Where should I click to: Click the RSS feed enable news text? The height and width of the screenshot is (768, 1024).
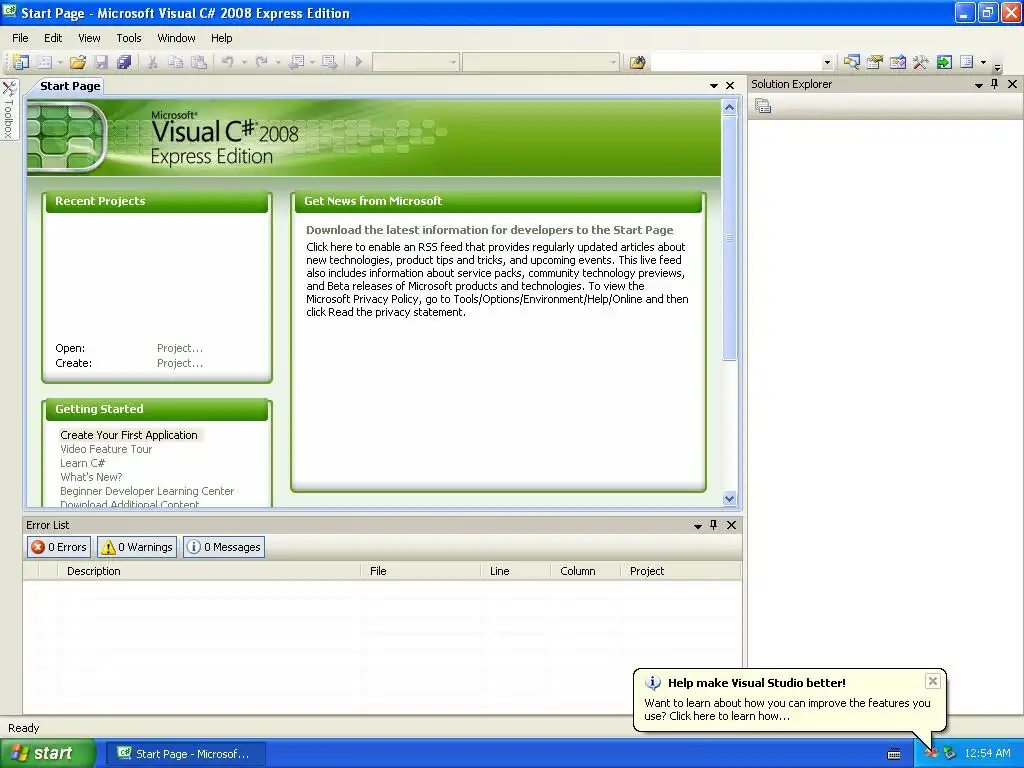pos(497,280)
